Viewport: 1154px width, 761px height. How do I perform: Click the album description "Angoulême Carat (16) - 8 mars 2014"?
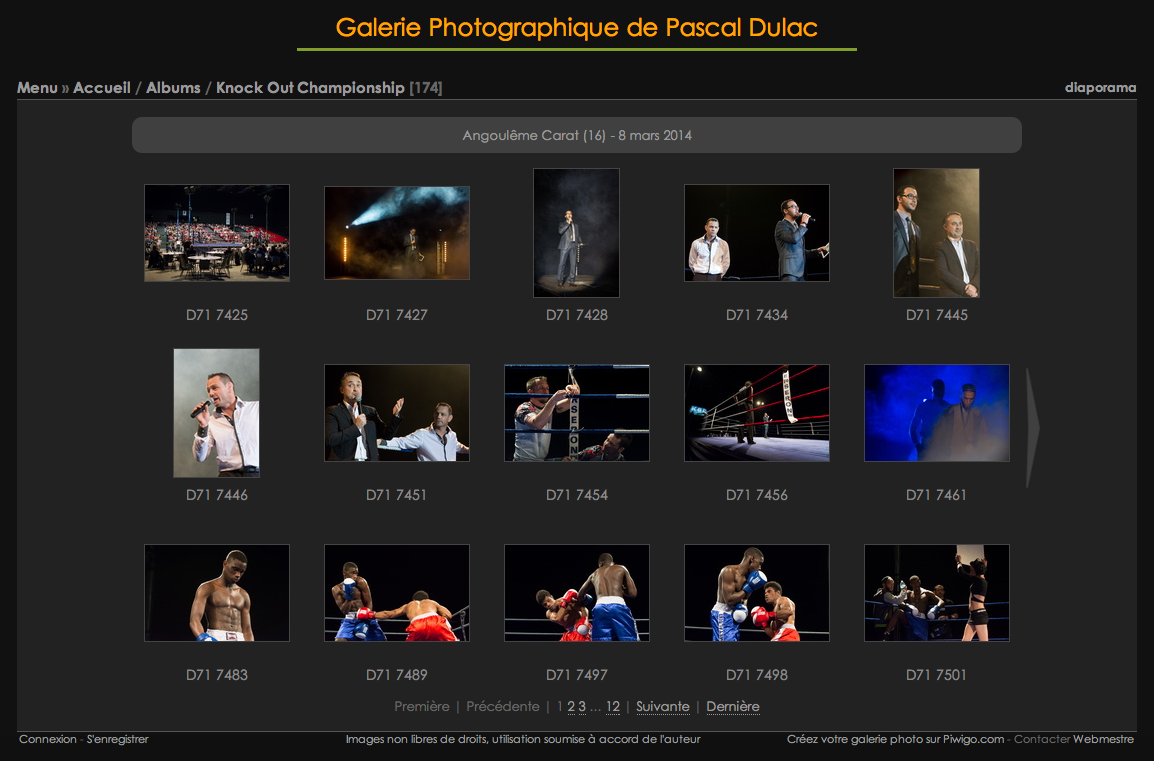pos(577,135)
